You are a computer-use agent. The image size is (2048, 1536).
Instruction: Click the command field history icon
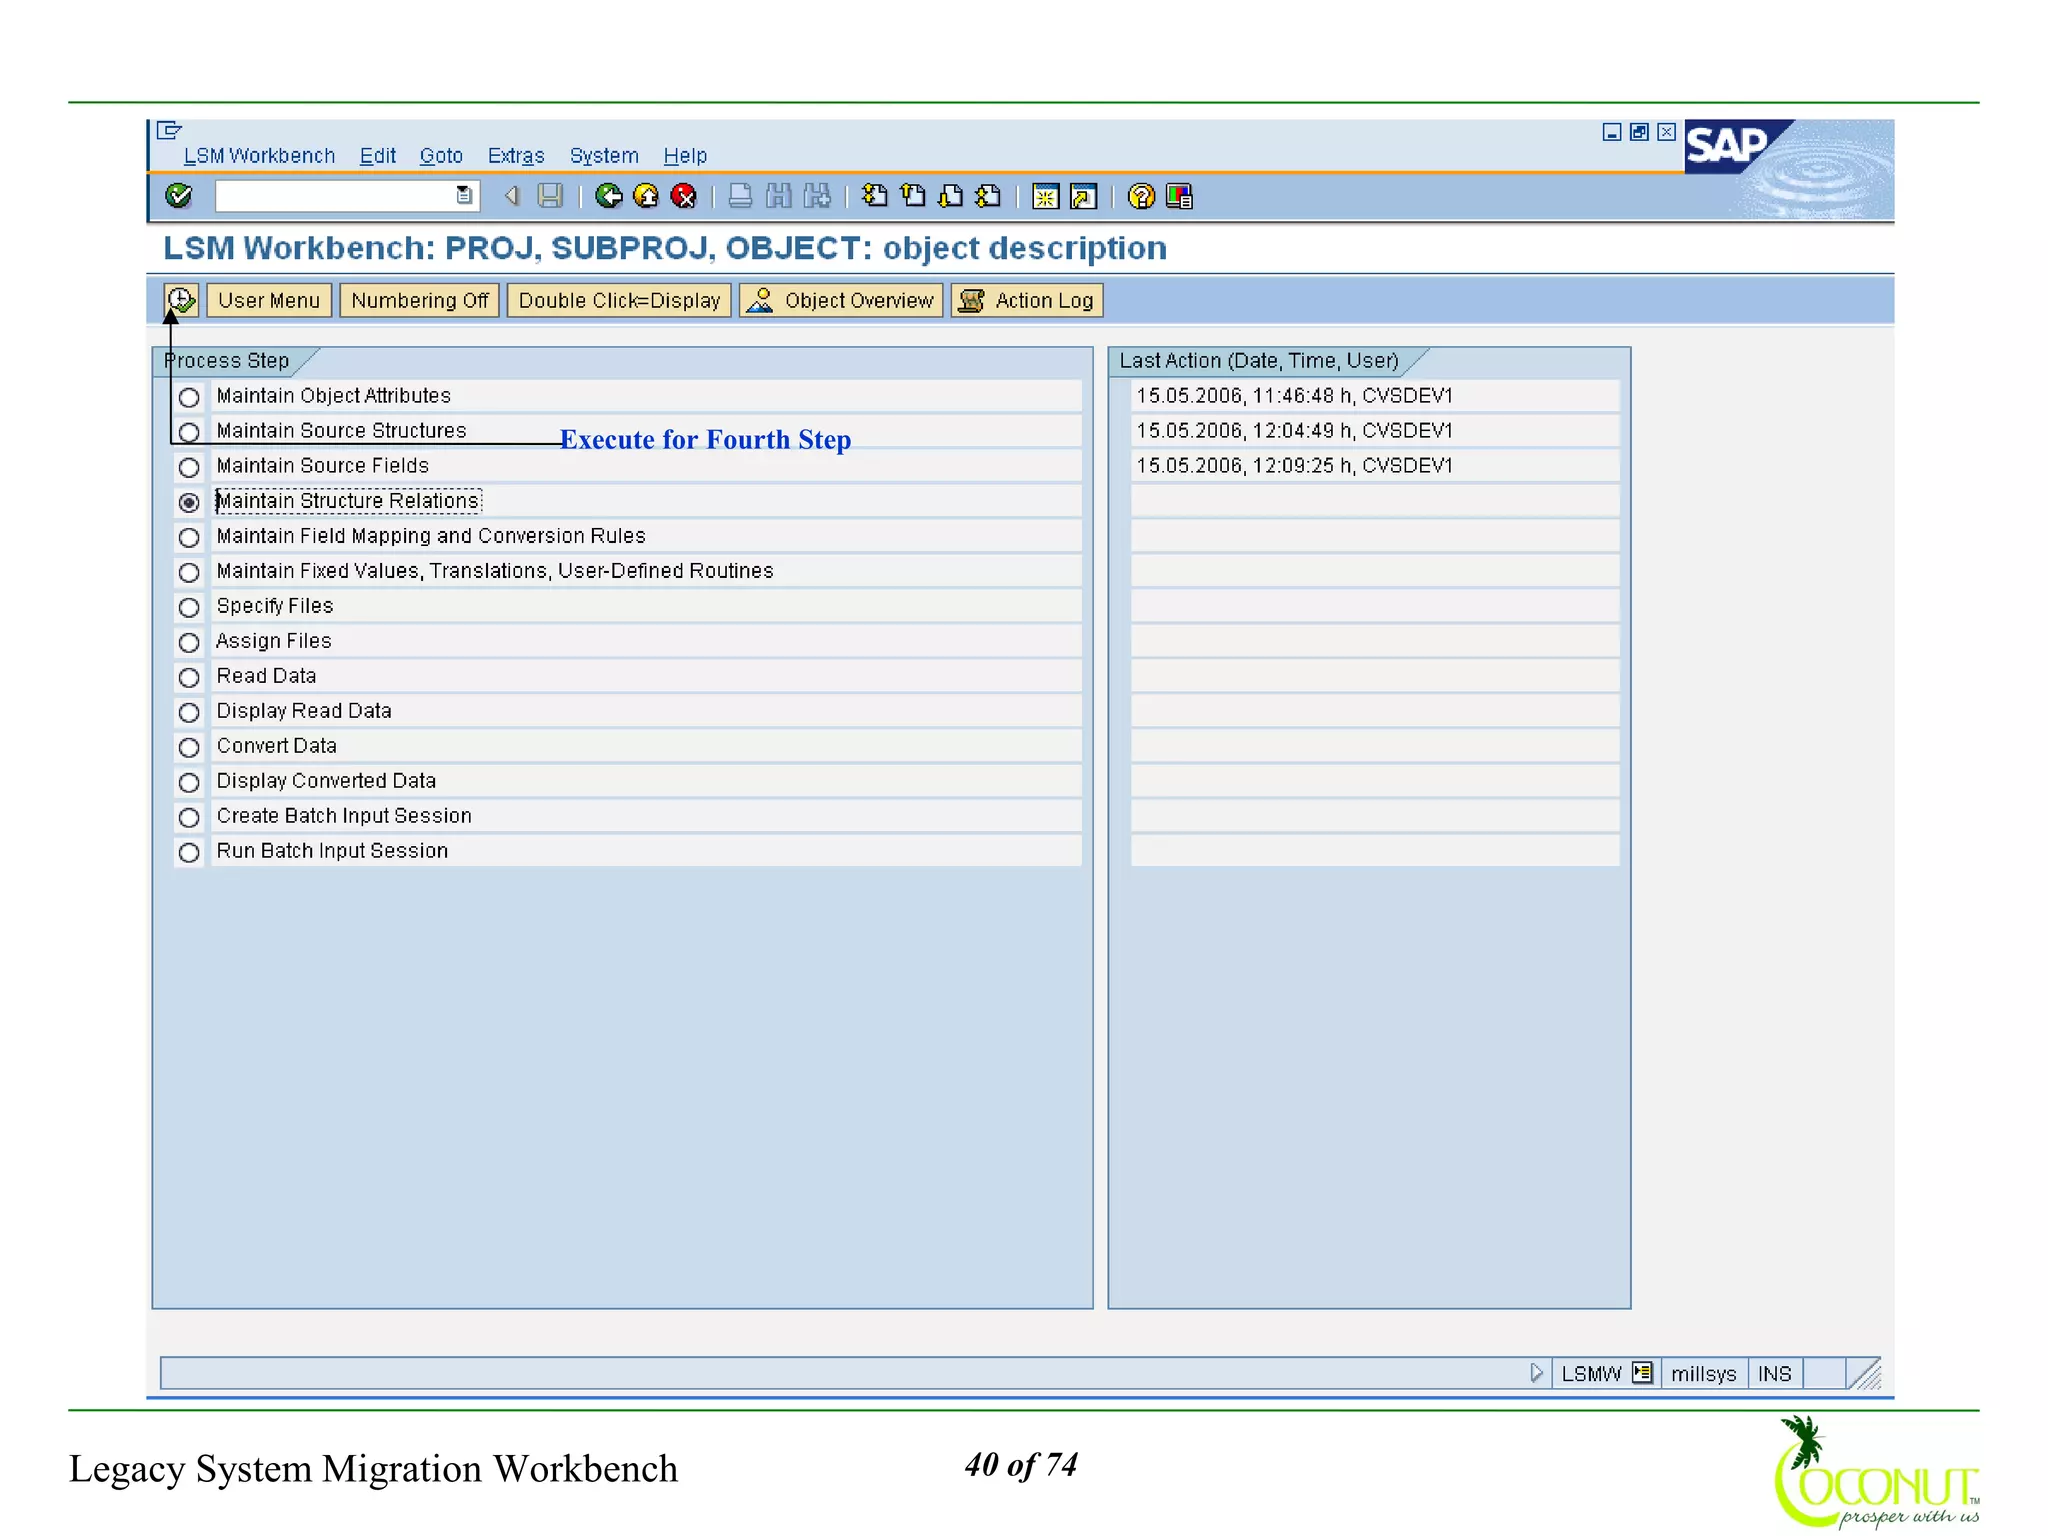point(464,196)
